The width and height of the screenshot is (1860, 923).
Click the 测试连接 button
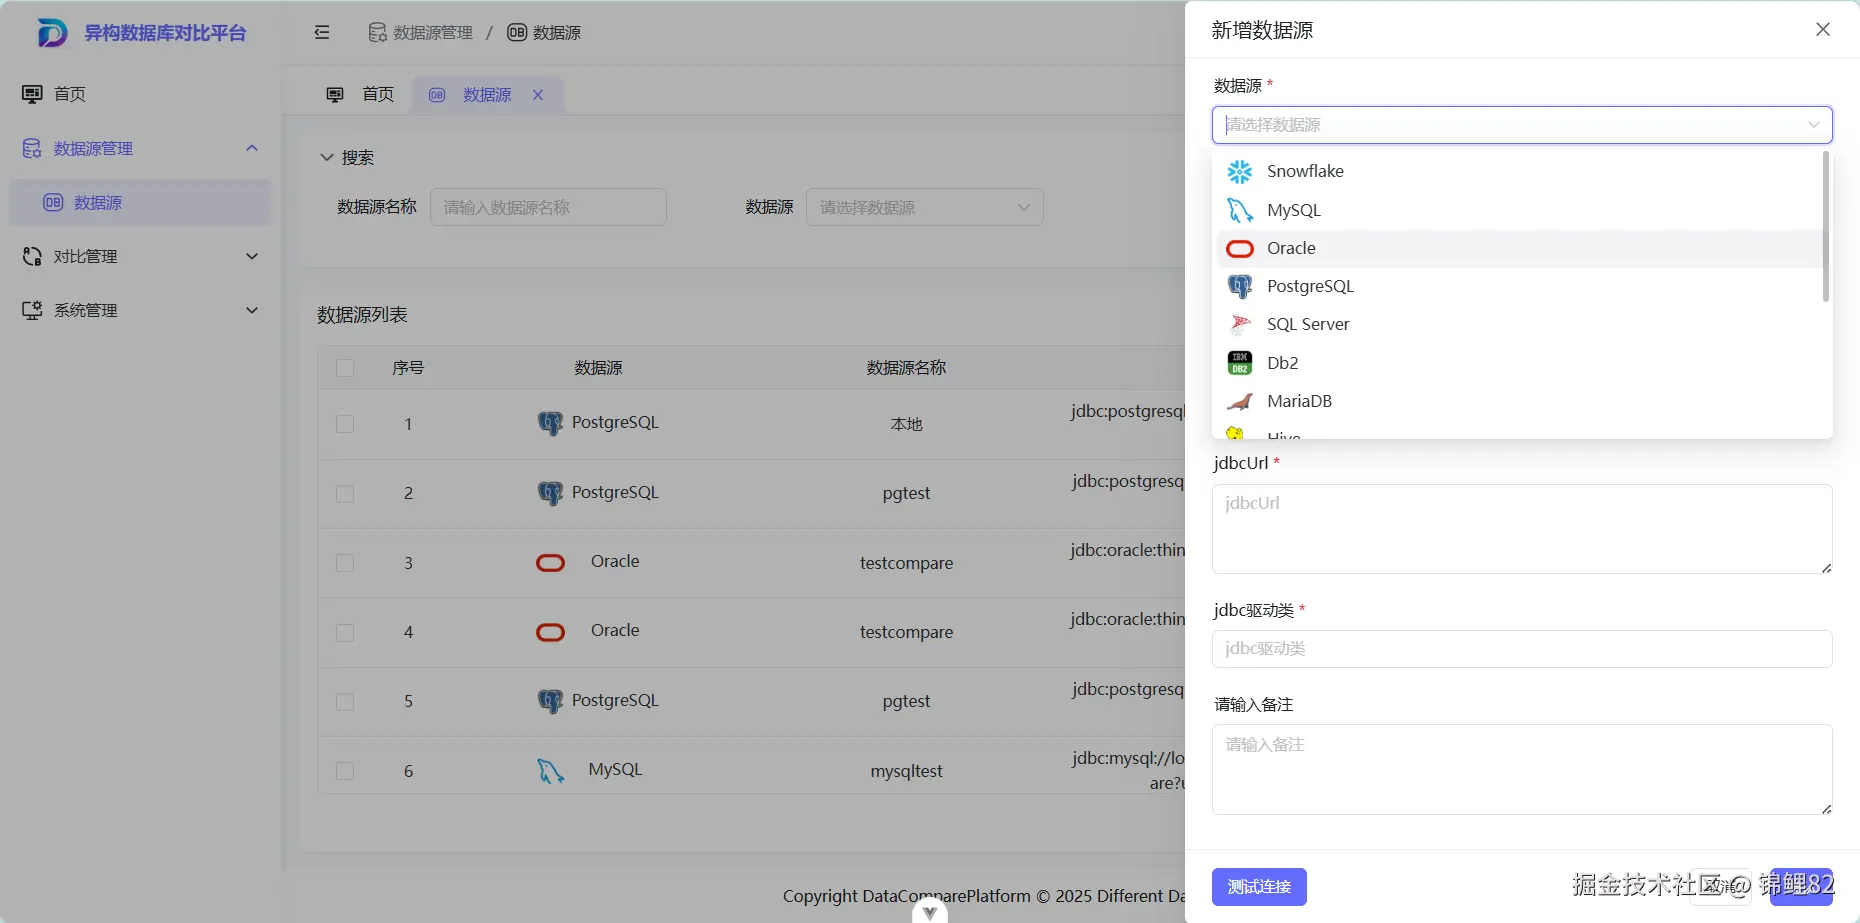point(1259,887)
